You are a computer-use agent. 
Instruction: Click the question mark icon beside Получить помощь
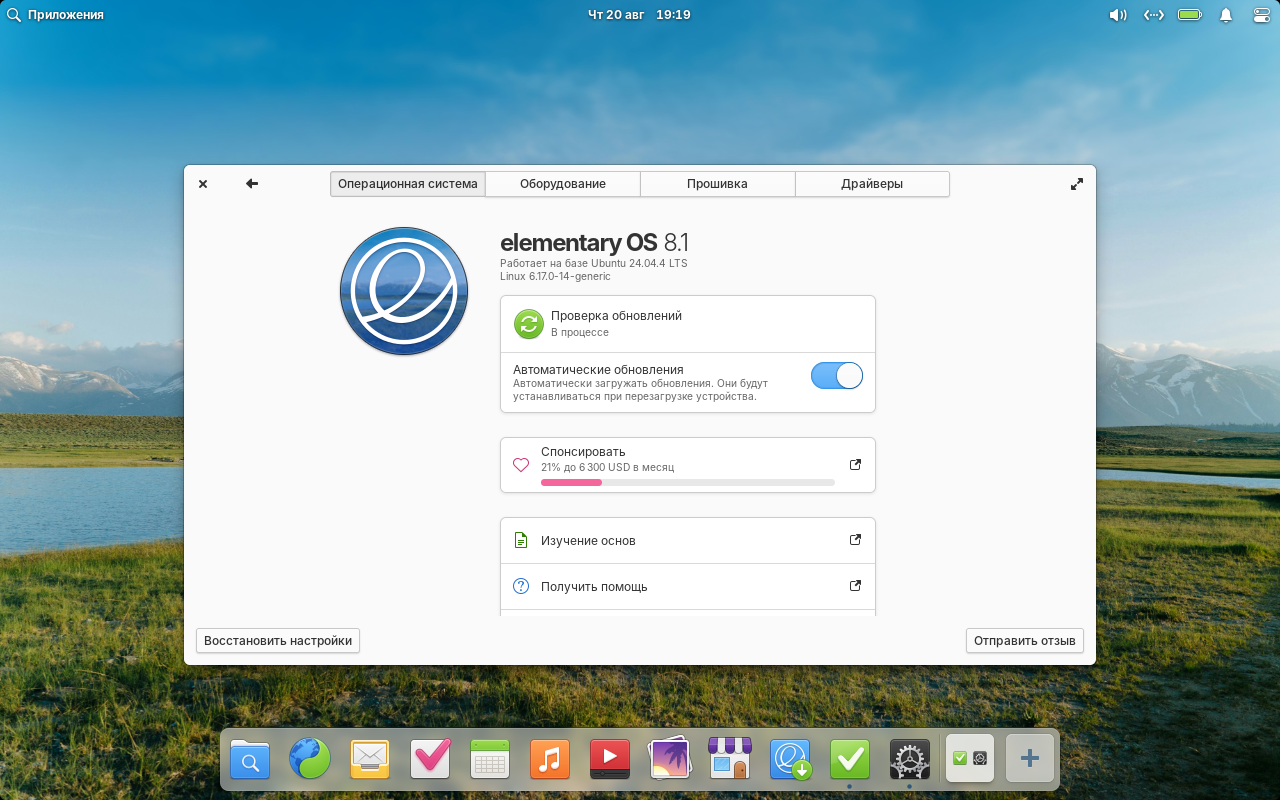(x=521, y=586)
